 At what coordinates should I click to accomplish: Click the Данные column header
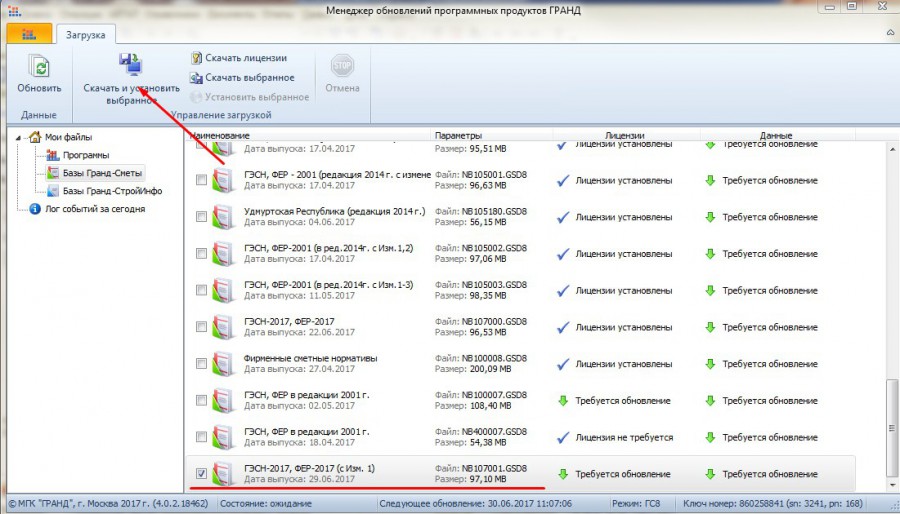(x=778, y=135)
